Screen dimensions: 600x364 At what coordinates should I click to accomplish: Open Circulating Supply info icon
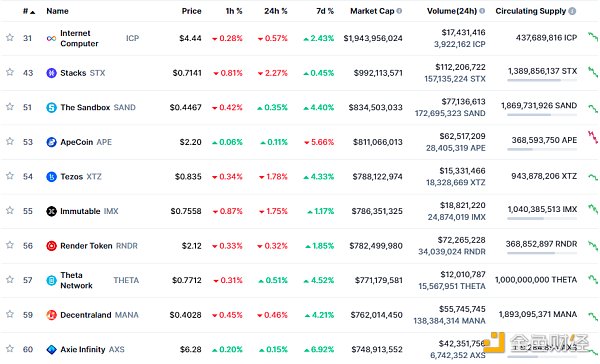(572, 11)
